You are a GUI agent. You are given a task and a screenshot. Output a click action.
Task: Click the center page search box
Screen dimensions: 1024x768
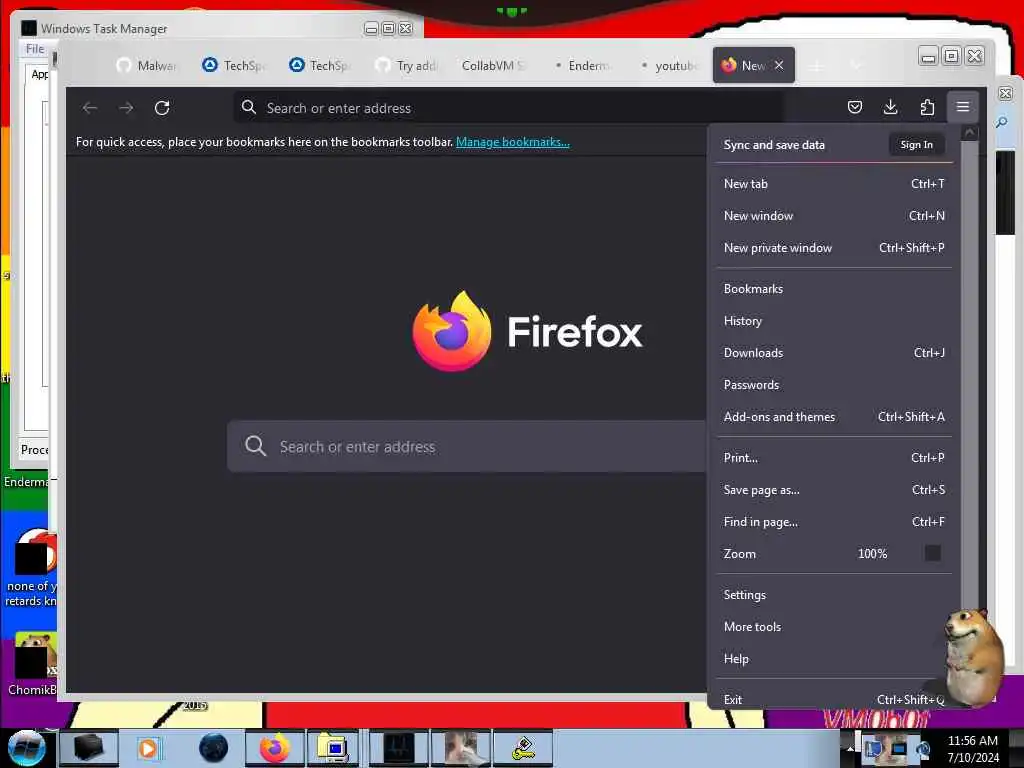click(466, 447)
